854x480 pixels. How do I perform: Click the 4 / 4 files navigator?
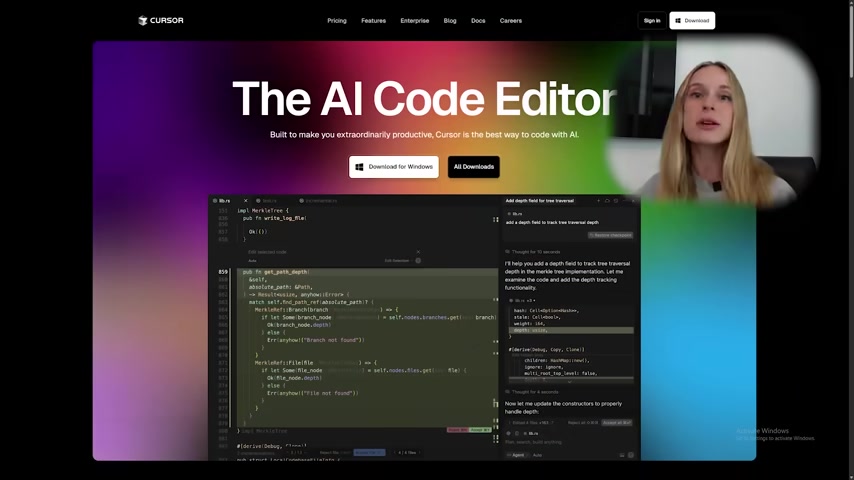(x=407, y=452)
